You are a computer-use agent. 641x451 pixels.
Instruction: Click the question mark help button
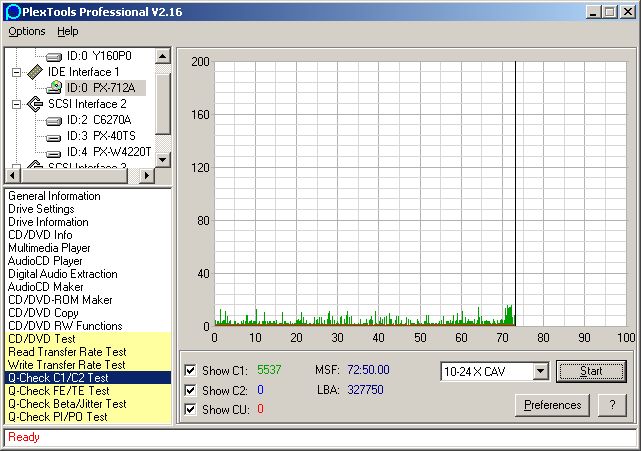click(x=612, y=405)
